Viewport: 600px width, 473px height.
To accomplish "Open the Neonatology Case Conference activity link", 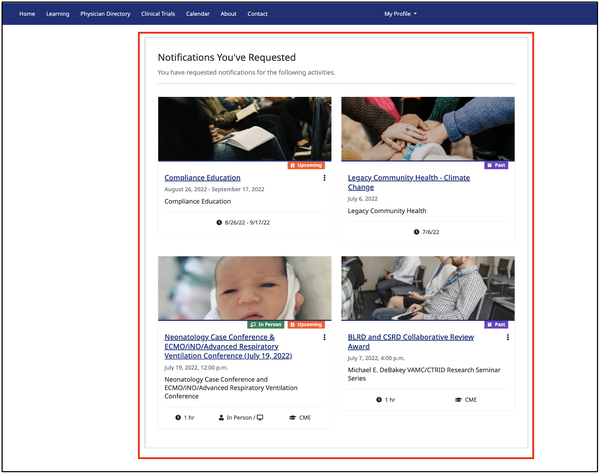I will click(x=228, y=346).
